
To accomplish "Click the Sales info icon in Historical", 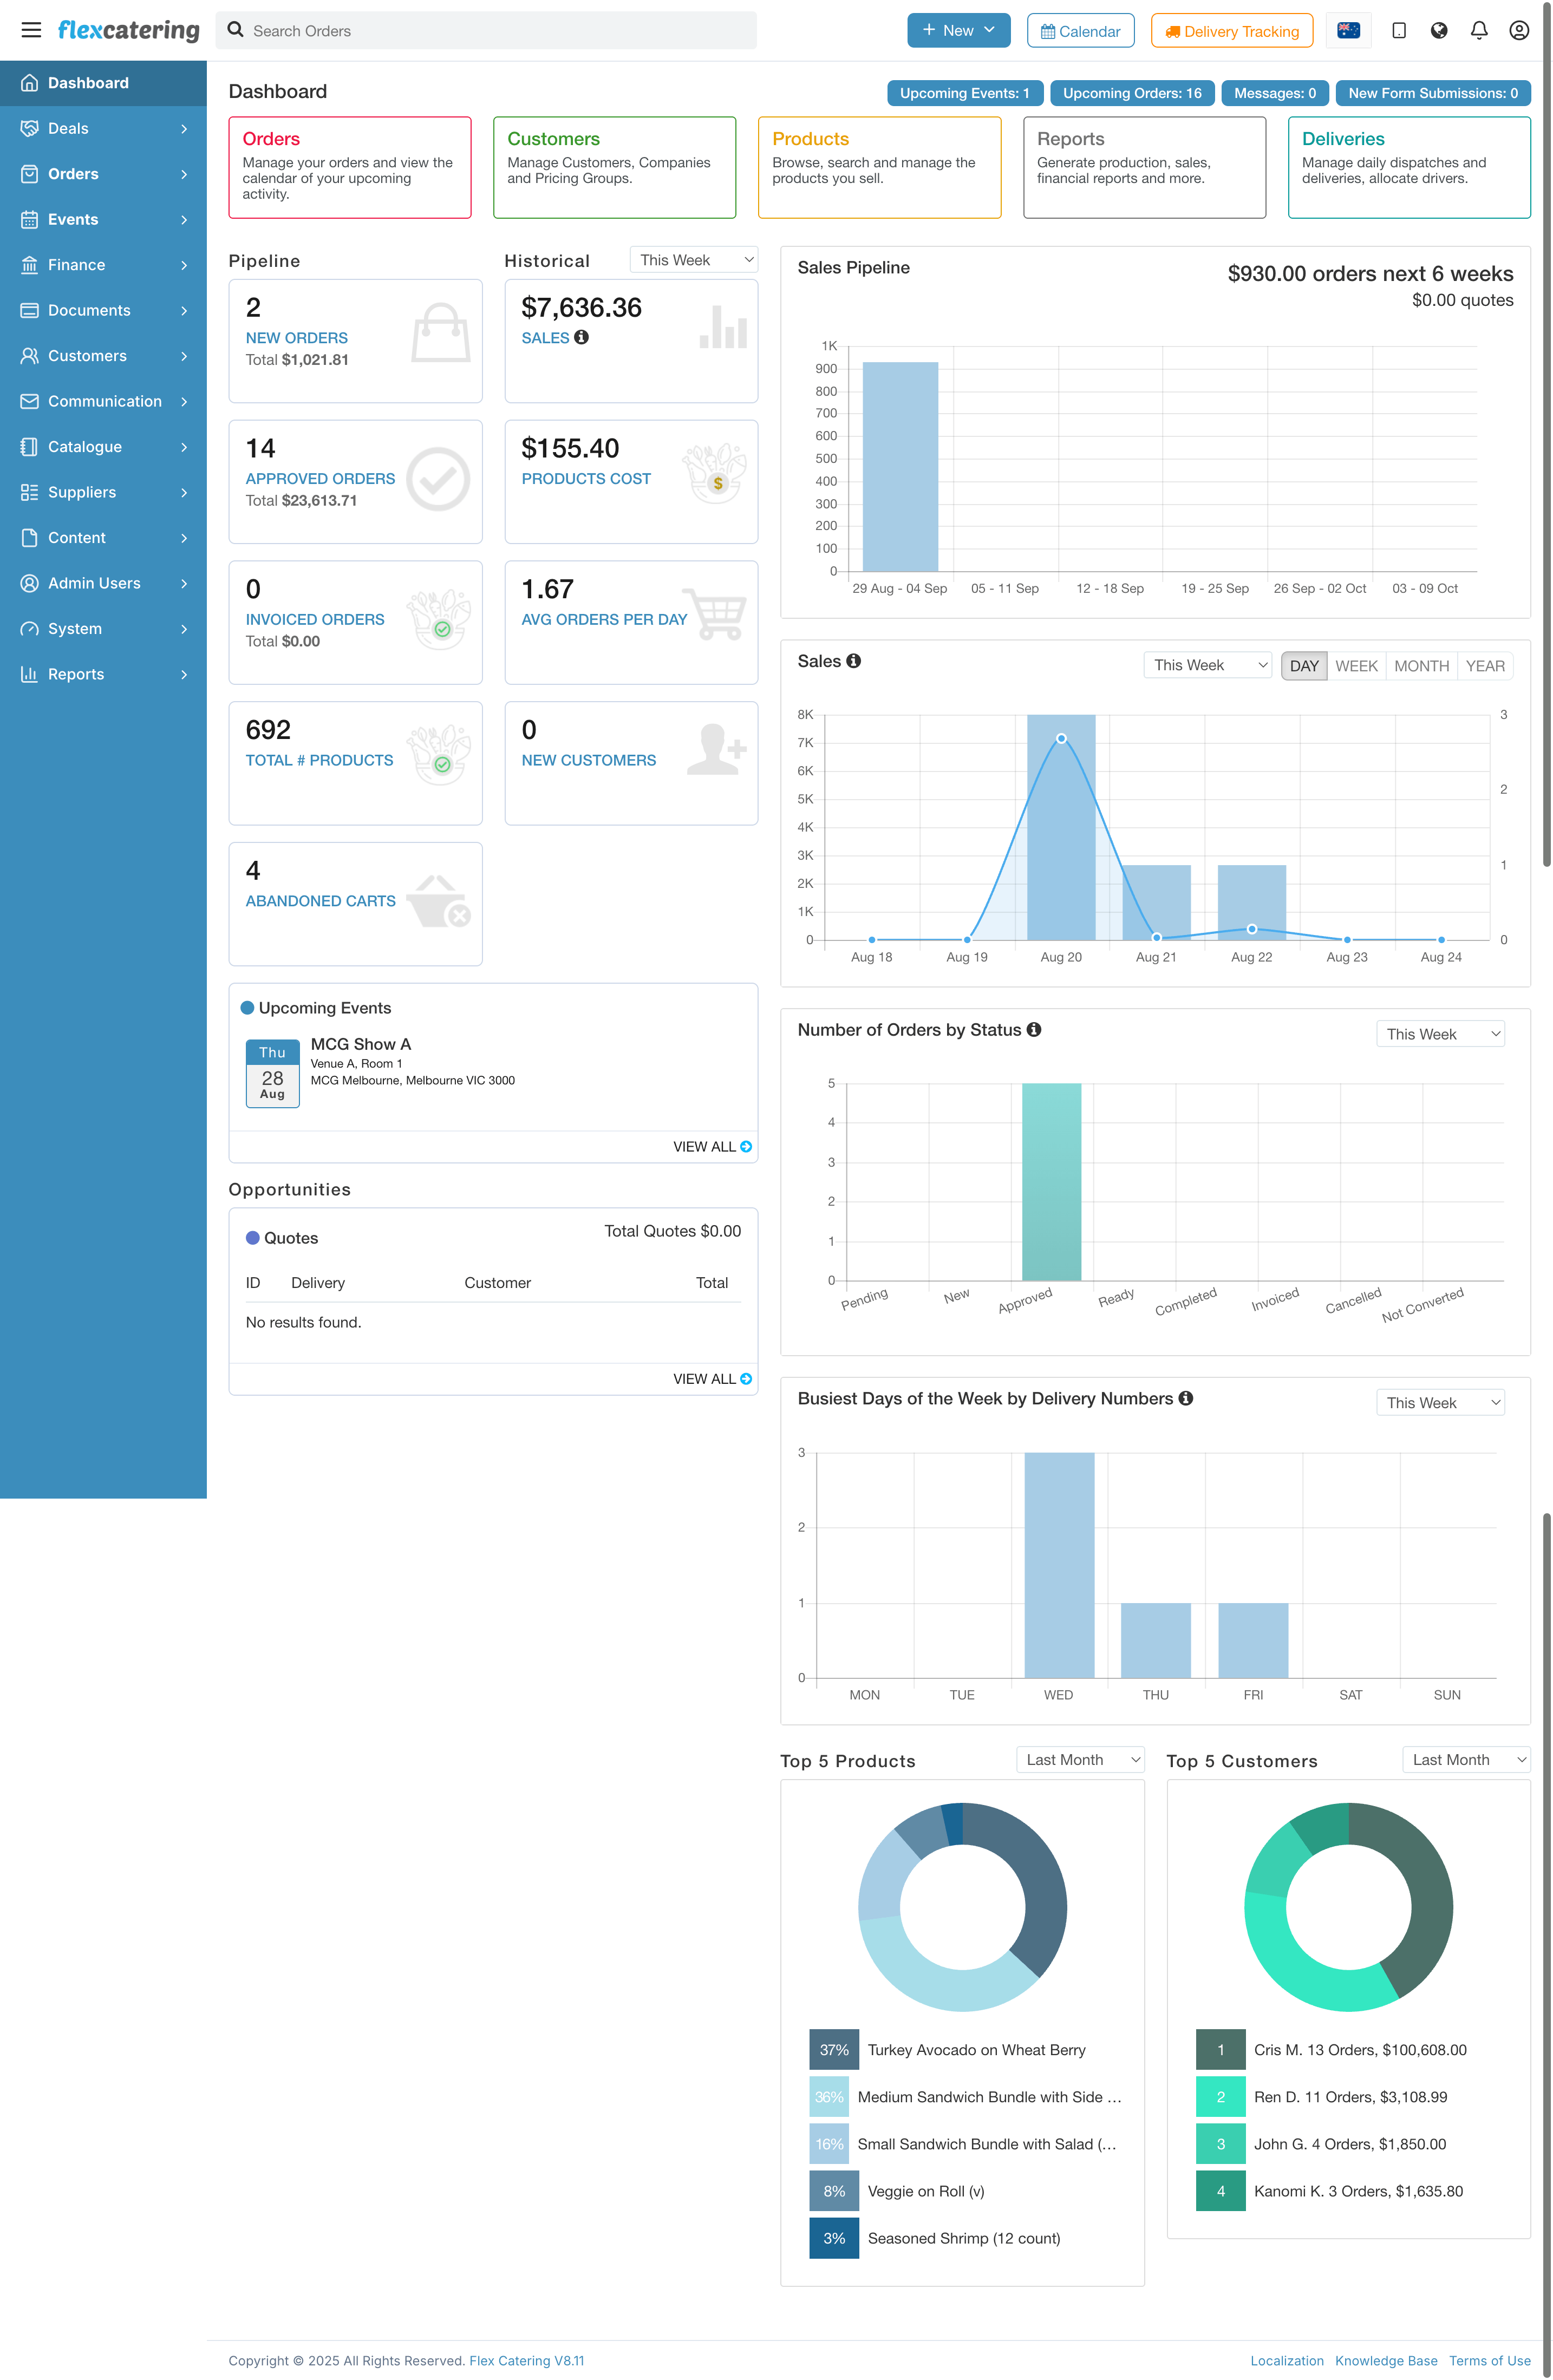I will click(581, 338).
